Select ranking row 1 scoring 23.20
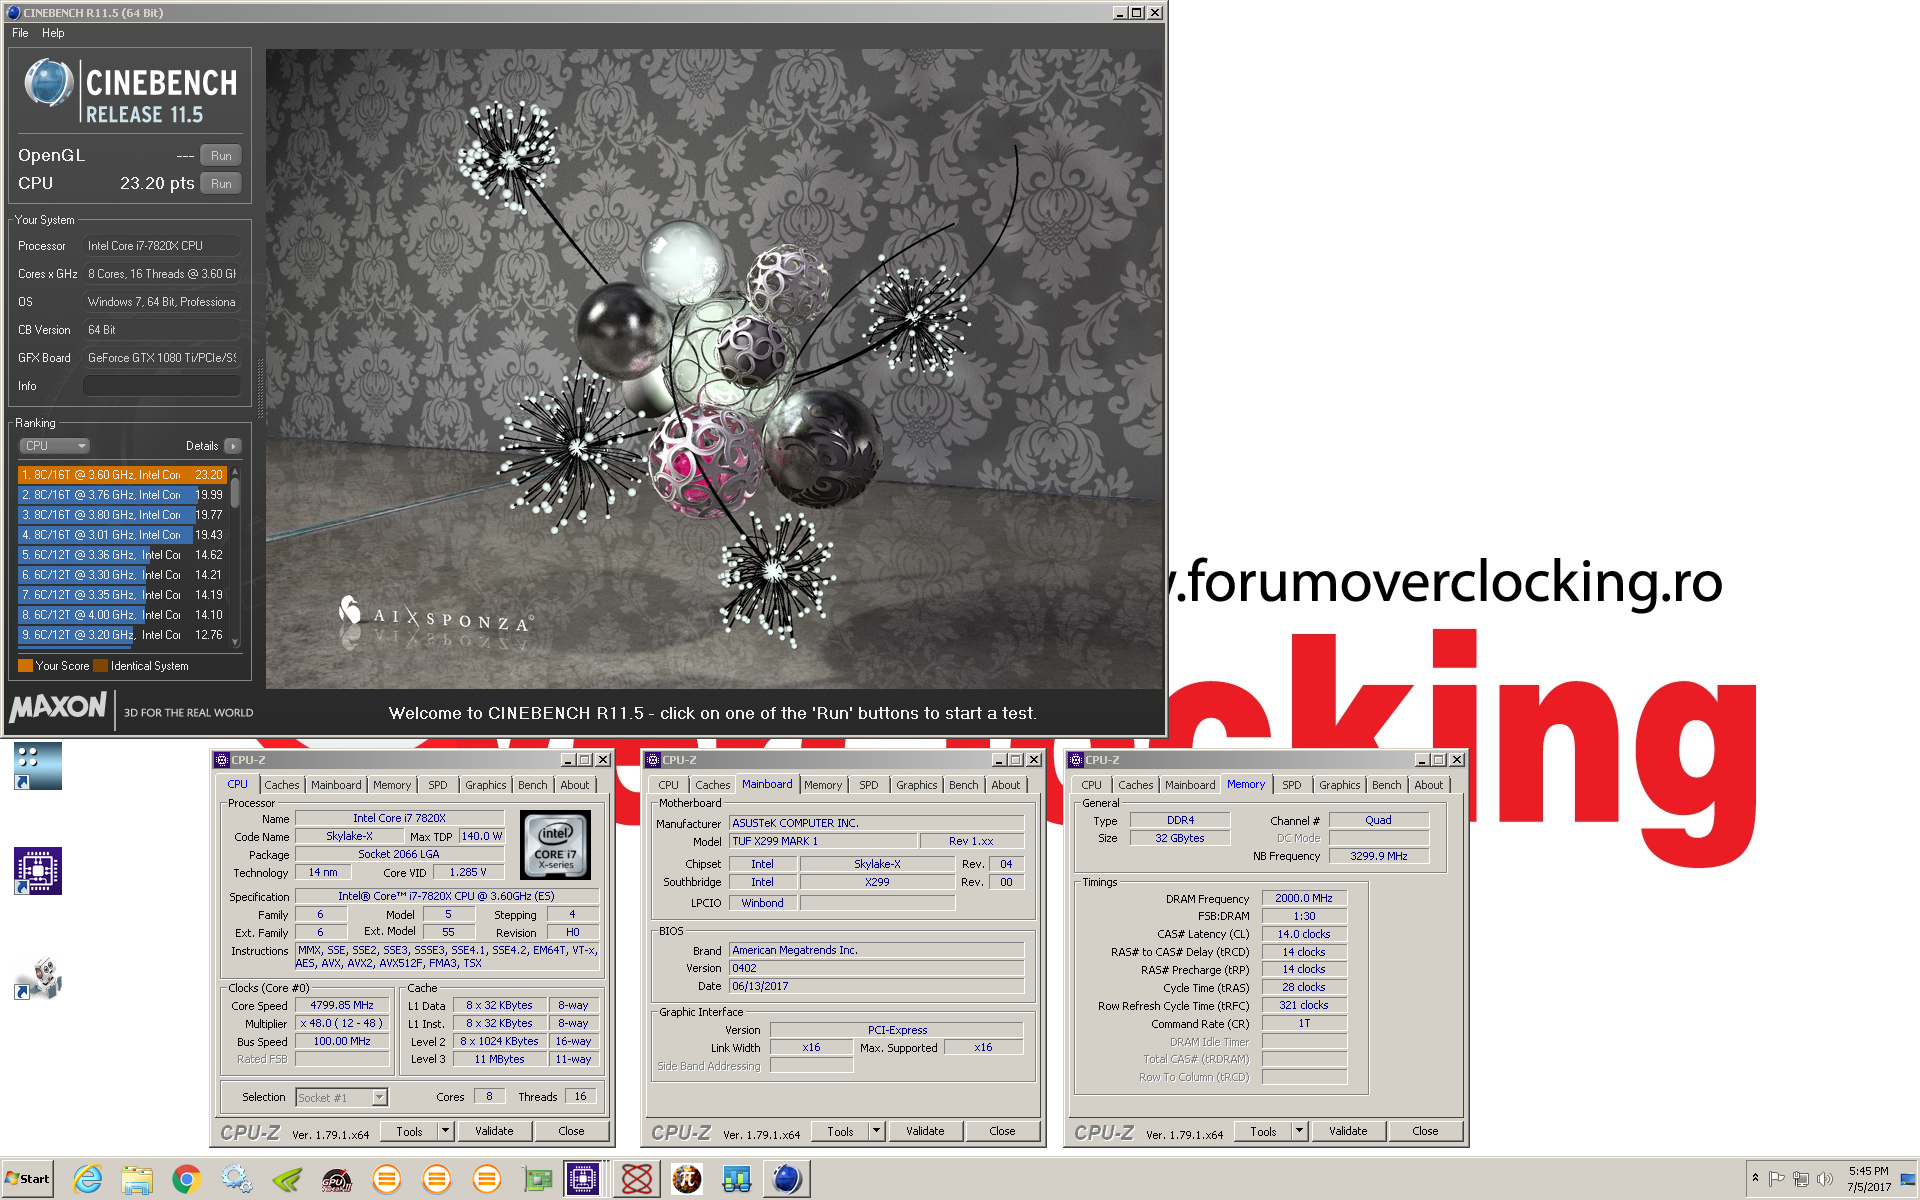The image size is (1920, 1200). [x=122, y=475]
